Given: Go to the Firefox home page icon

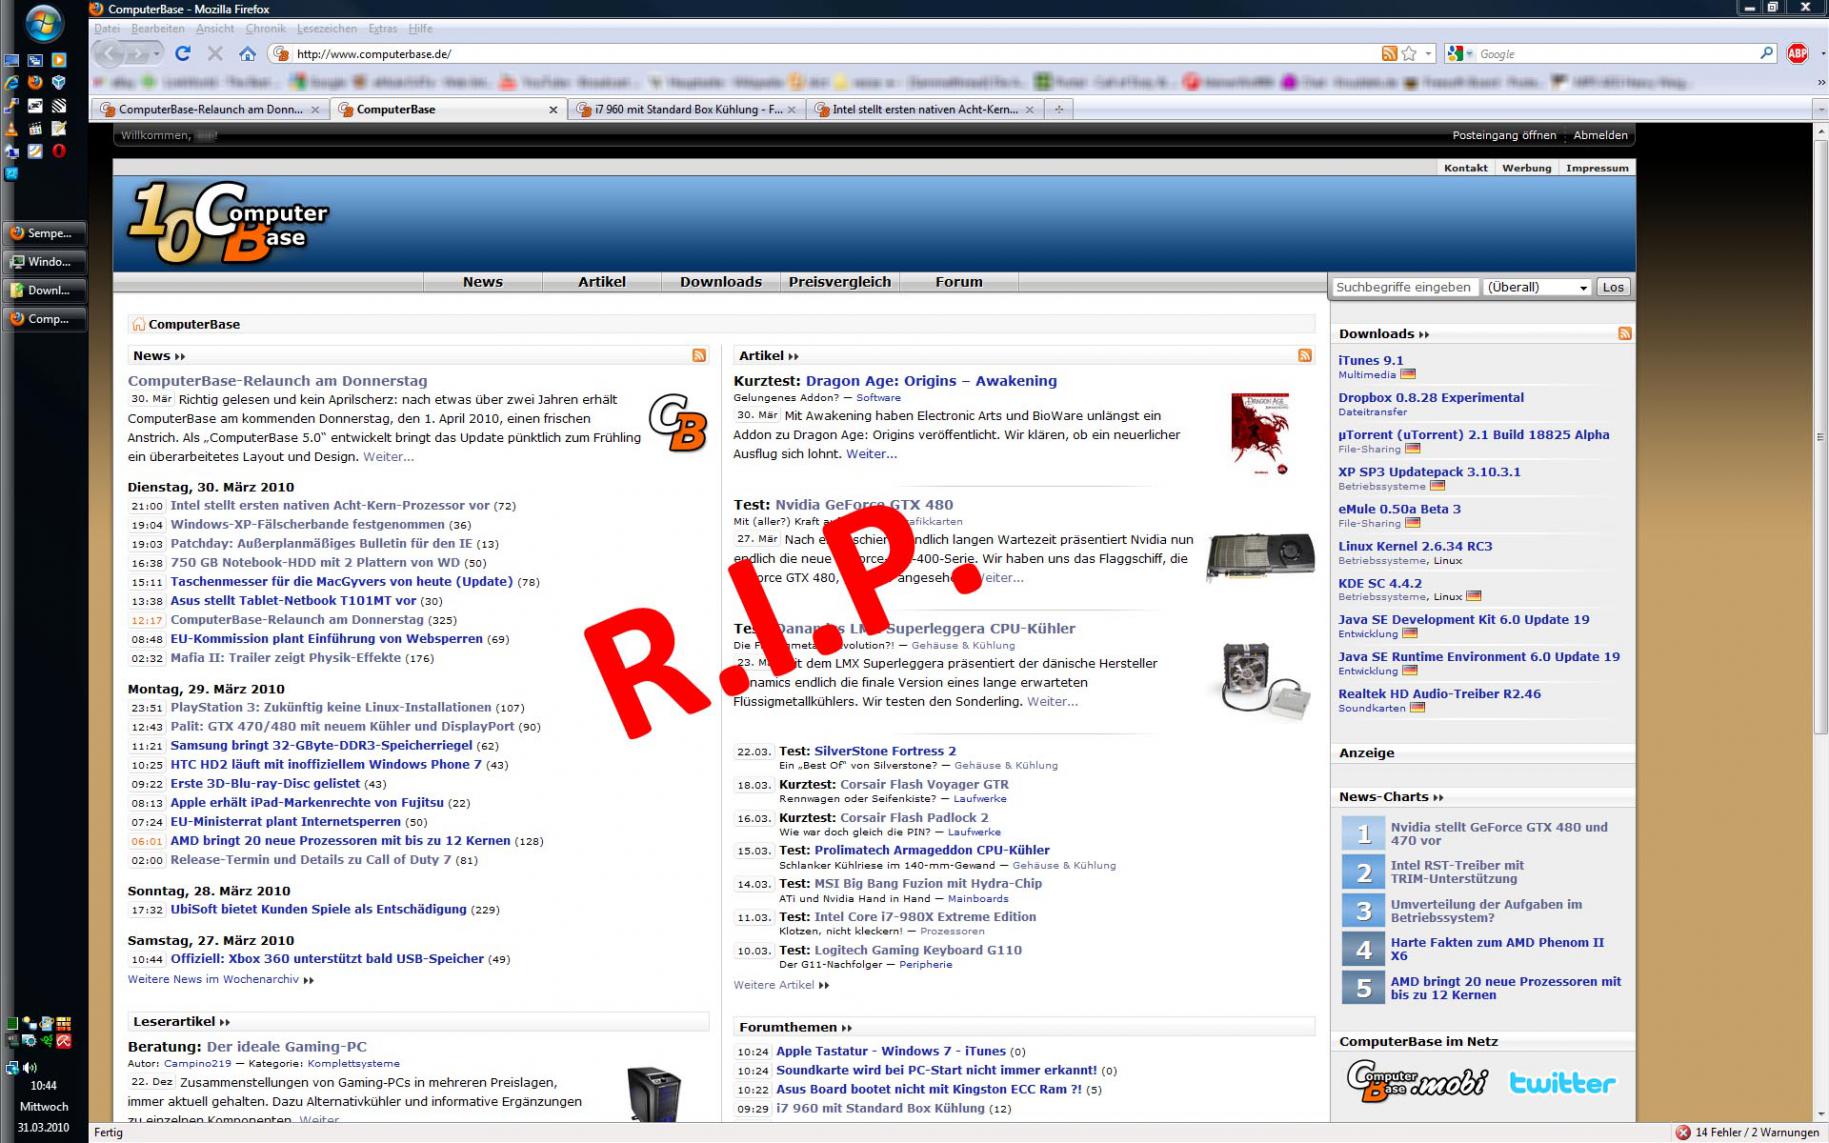Looking at the screenshot, I should coord(248,54).
